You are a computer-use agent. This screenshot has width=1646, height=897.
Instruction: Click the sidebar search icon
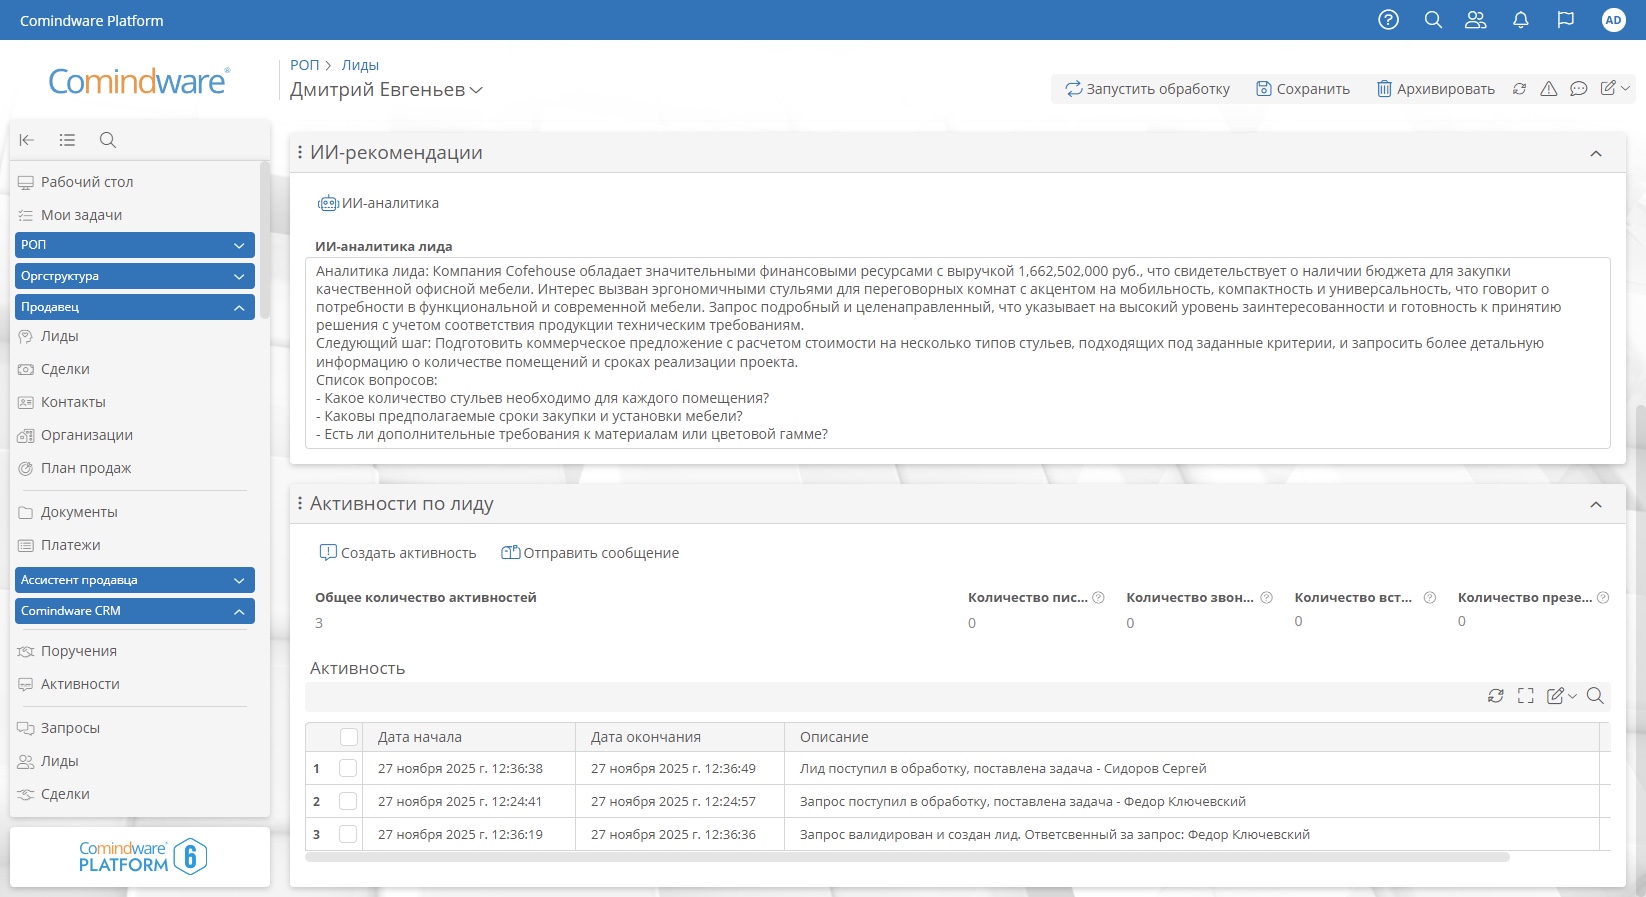[x=108, y=140]
